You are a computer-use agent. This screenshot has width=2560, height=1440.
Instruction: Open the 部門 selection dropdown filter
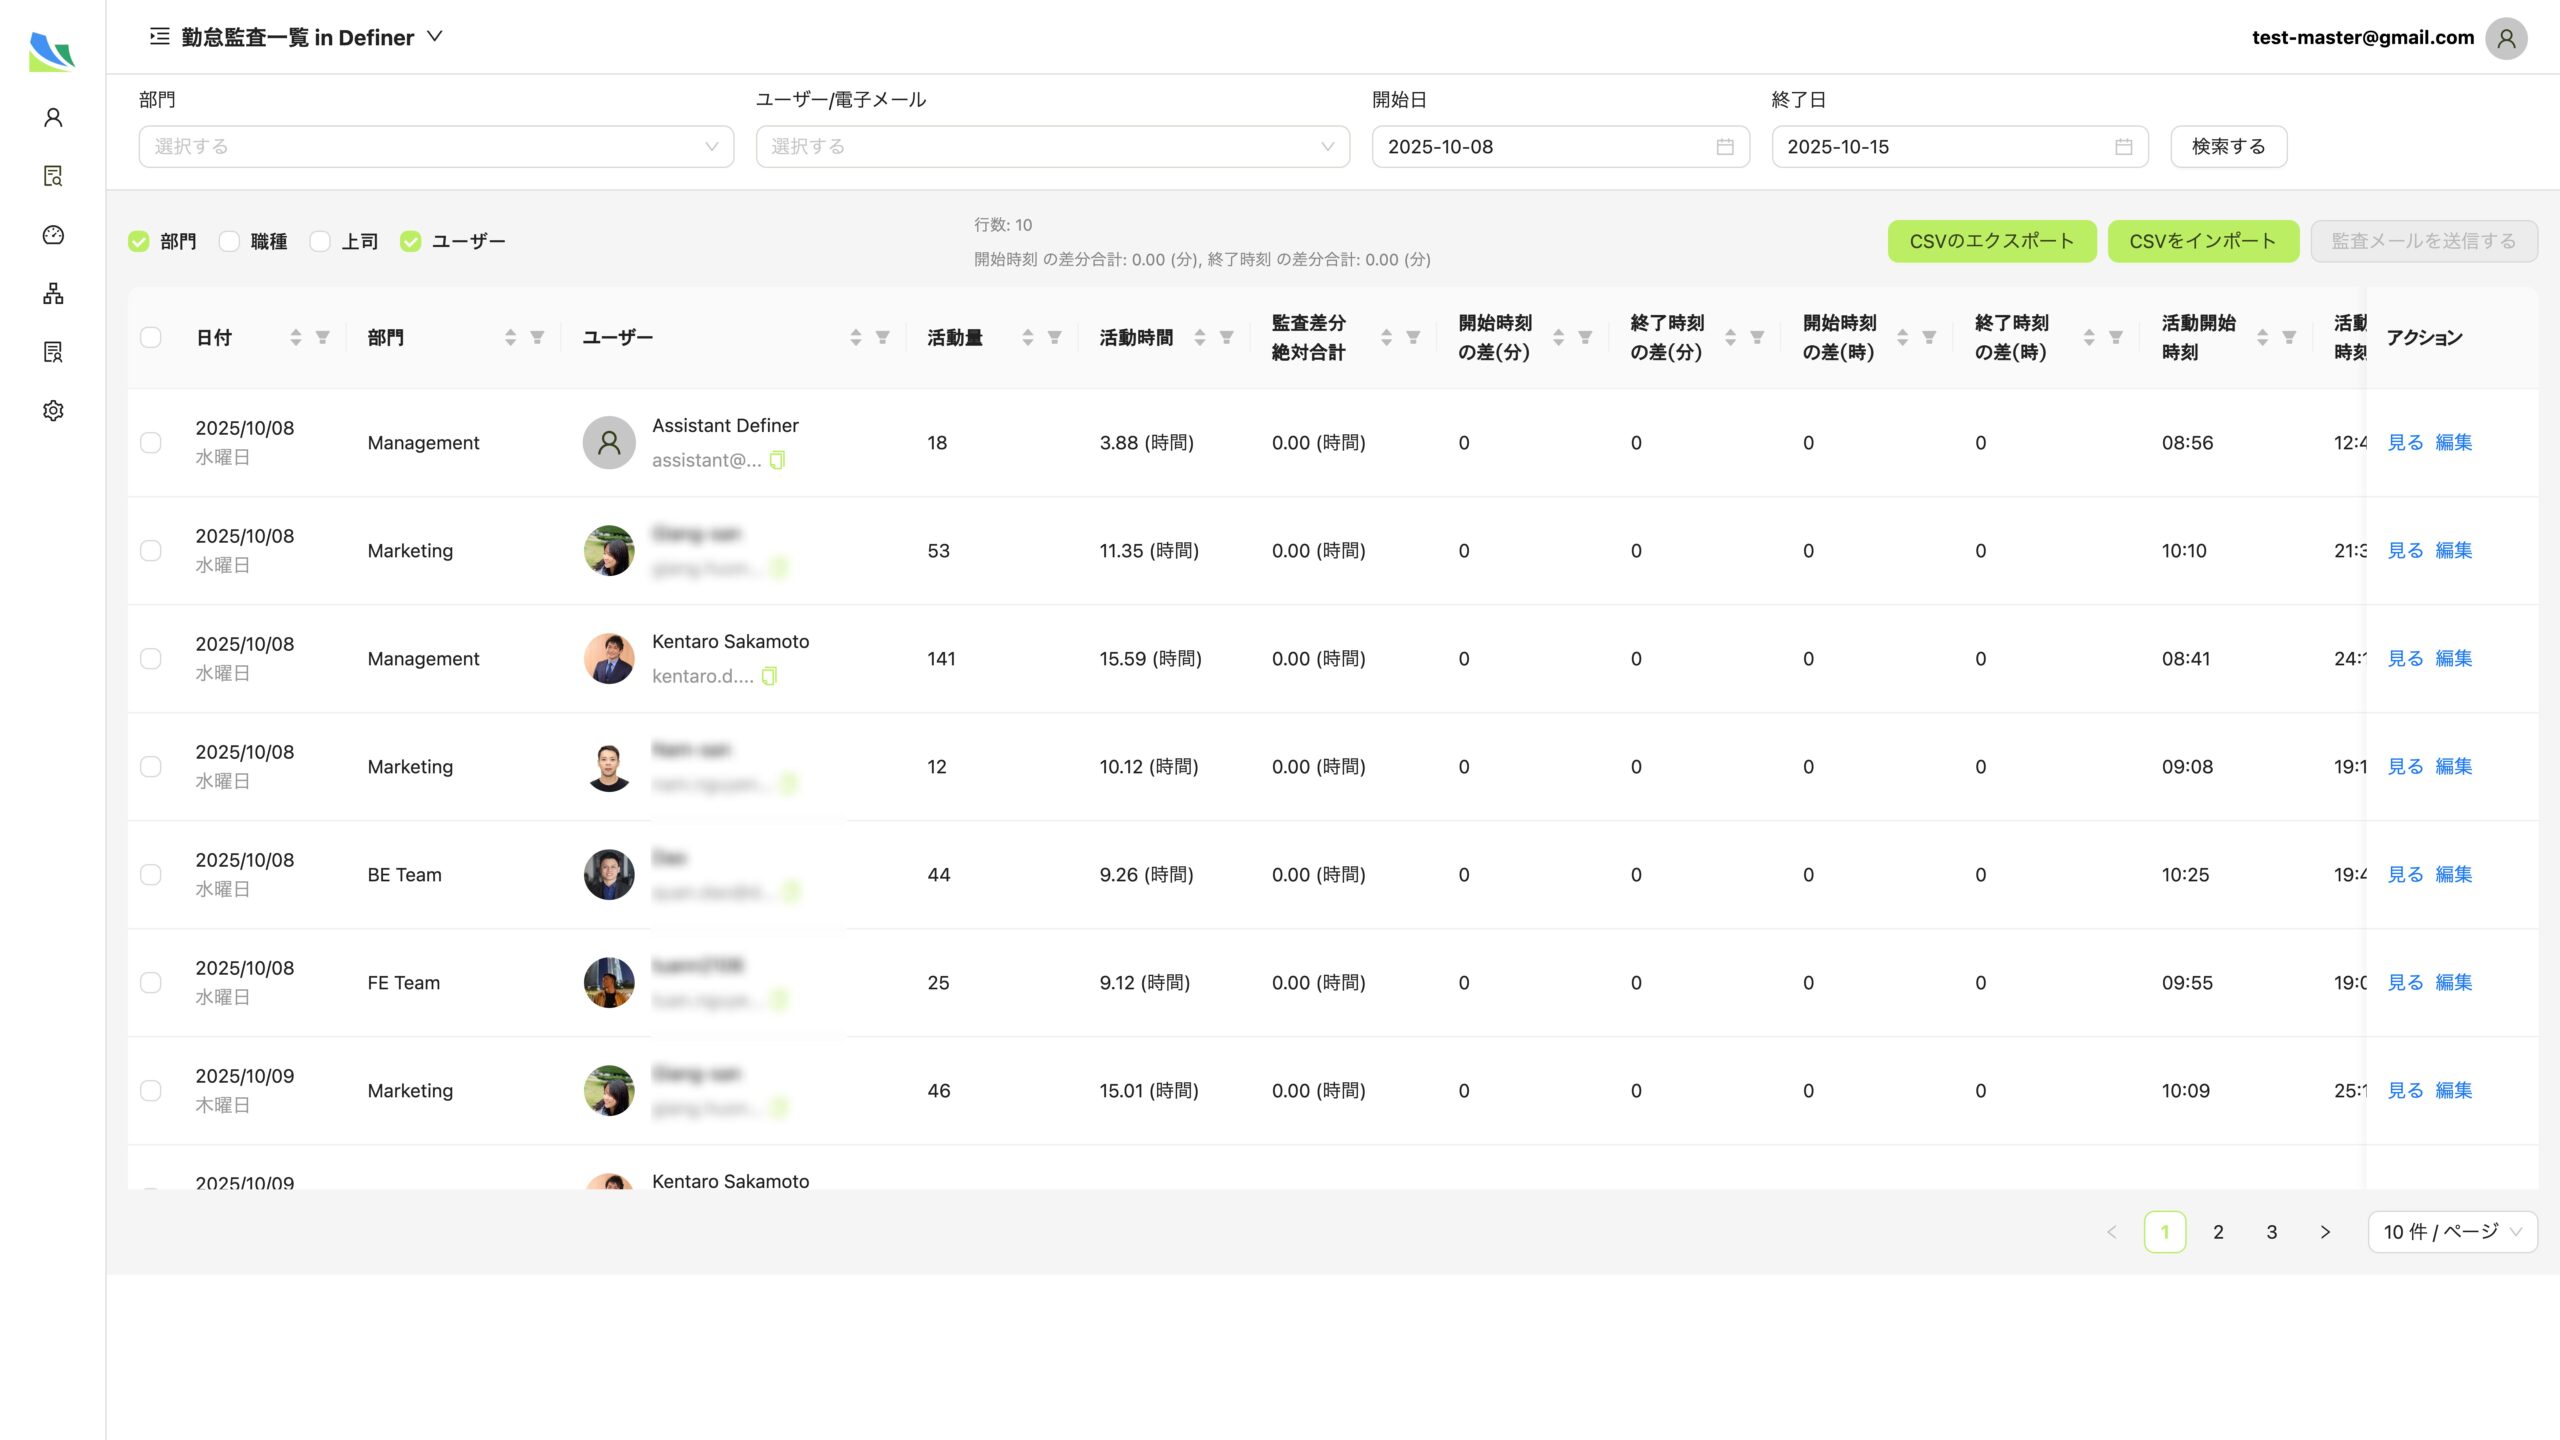435,146
